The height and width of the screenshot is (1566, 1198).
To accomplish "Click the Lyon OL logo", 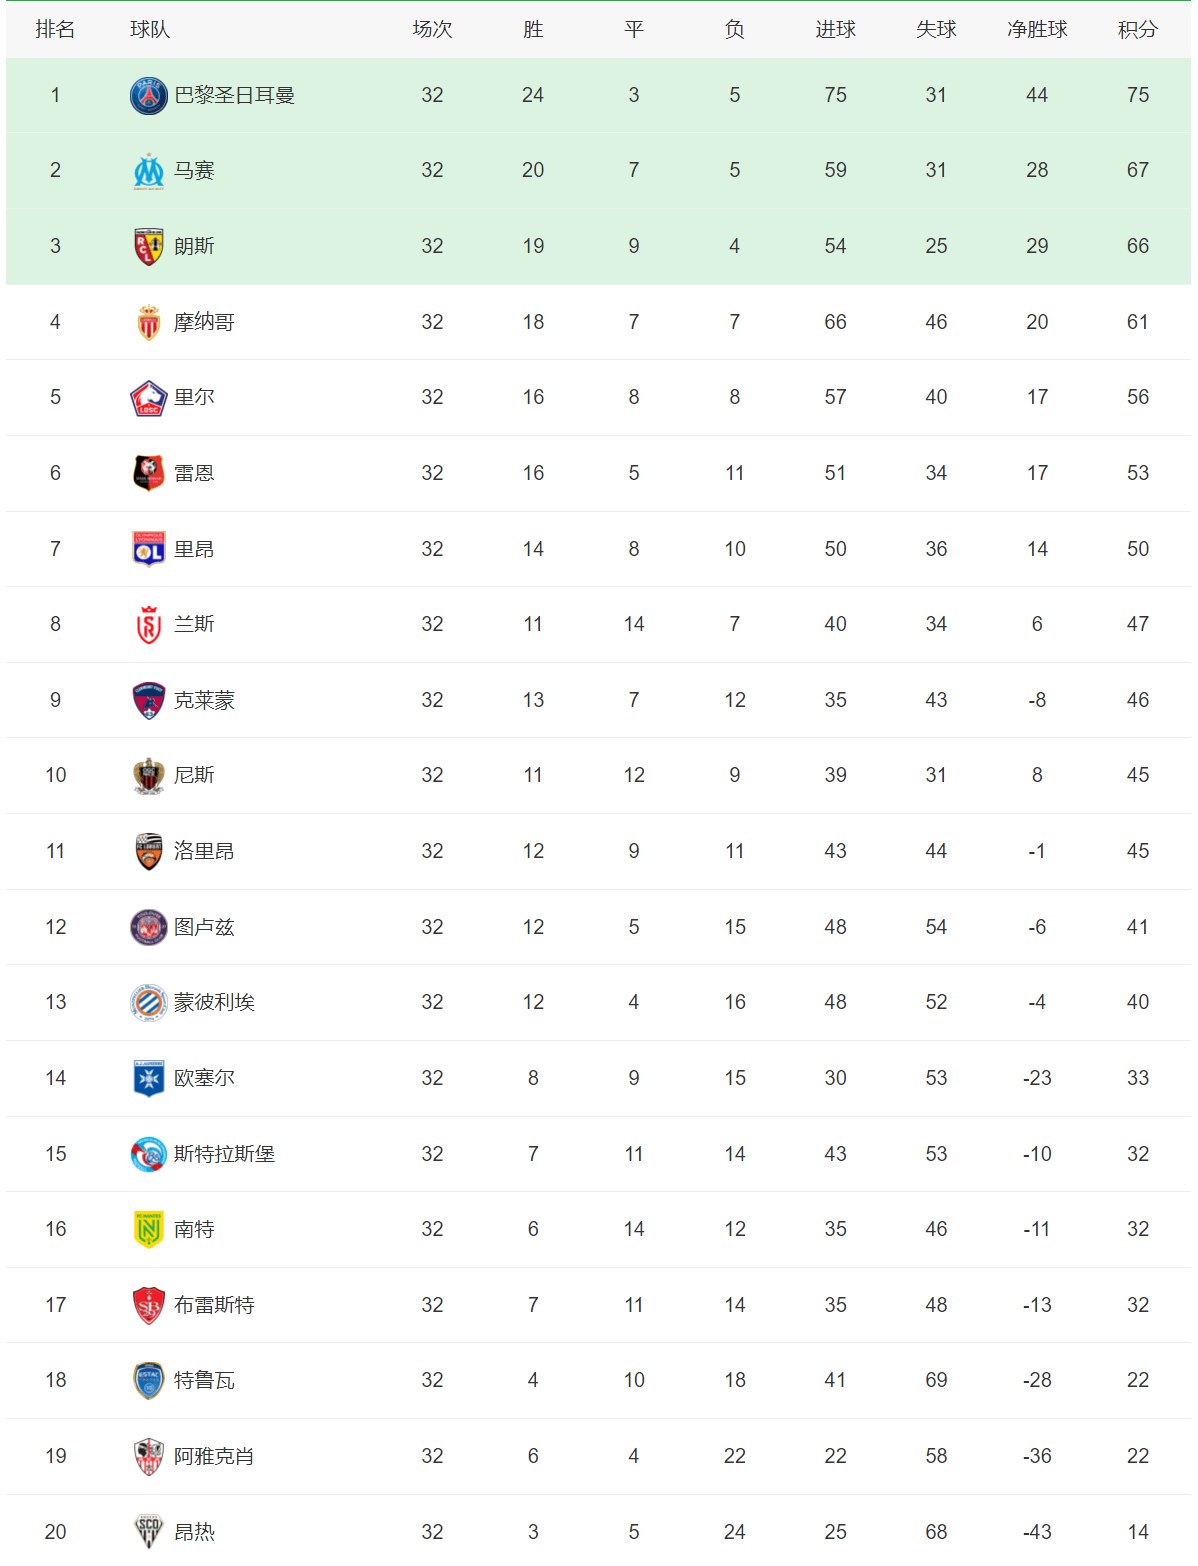I will (149, 549).
